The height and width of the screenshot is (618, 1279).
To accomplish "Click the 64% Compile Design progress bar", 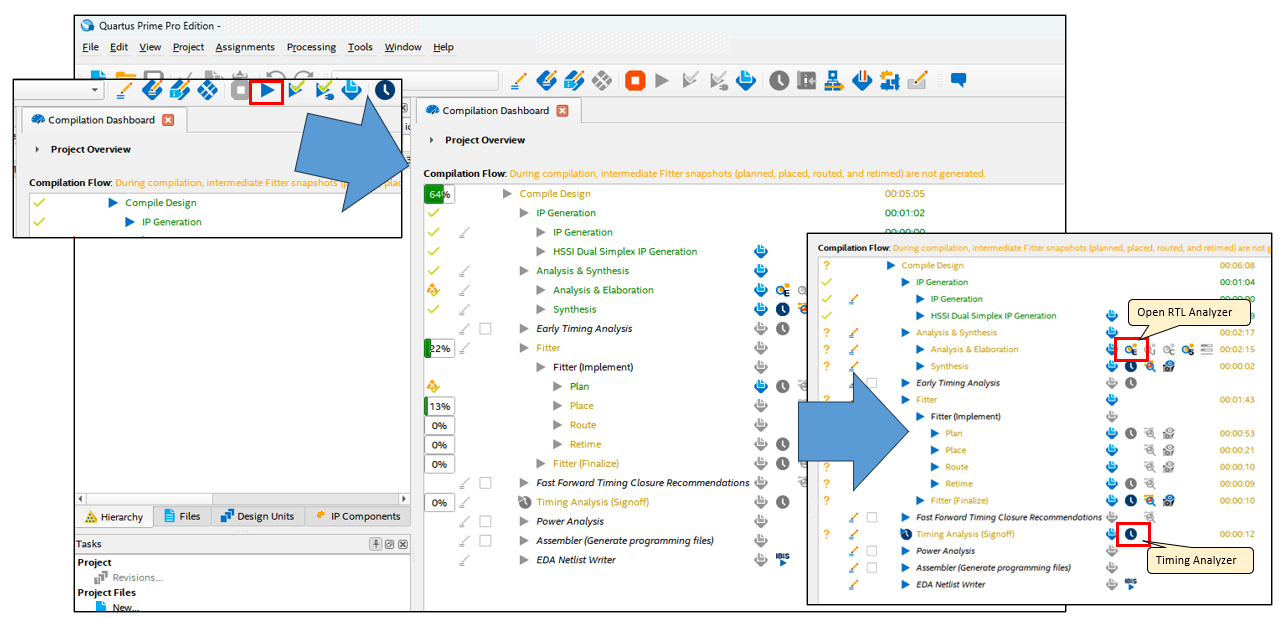I will click(x=439, y=194).
